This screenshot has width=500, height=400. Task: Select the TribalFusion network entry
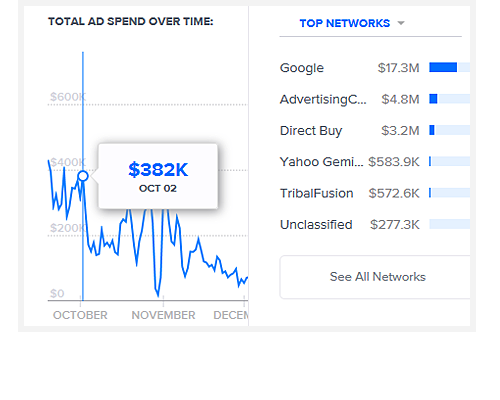point(375,193)
